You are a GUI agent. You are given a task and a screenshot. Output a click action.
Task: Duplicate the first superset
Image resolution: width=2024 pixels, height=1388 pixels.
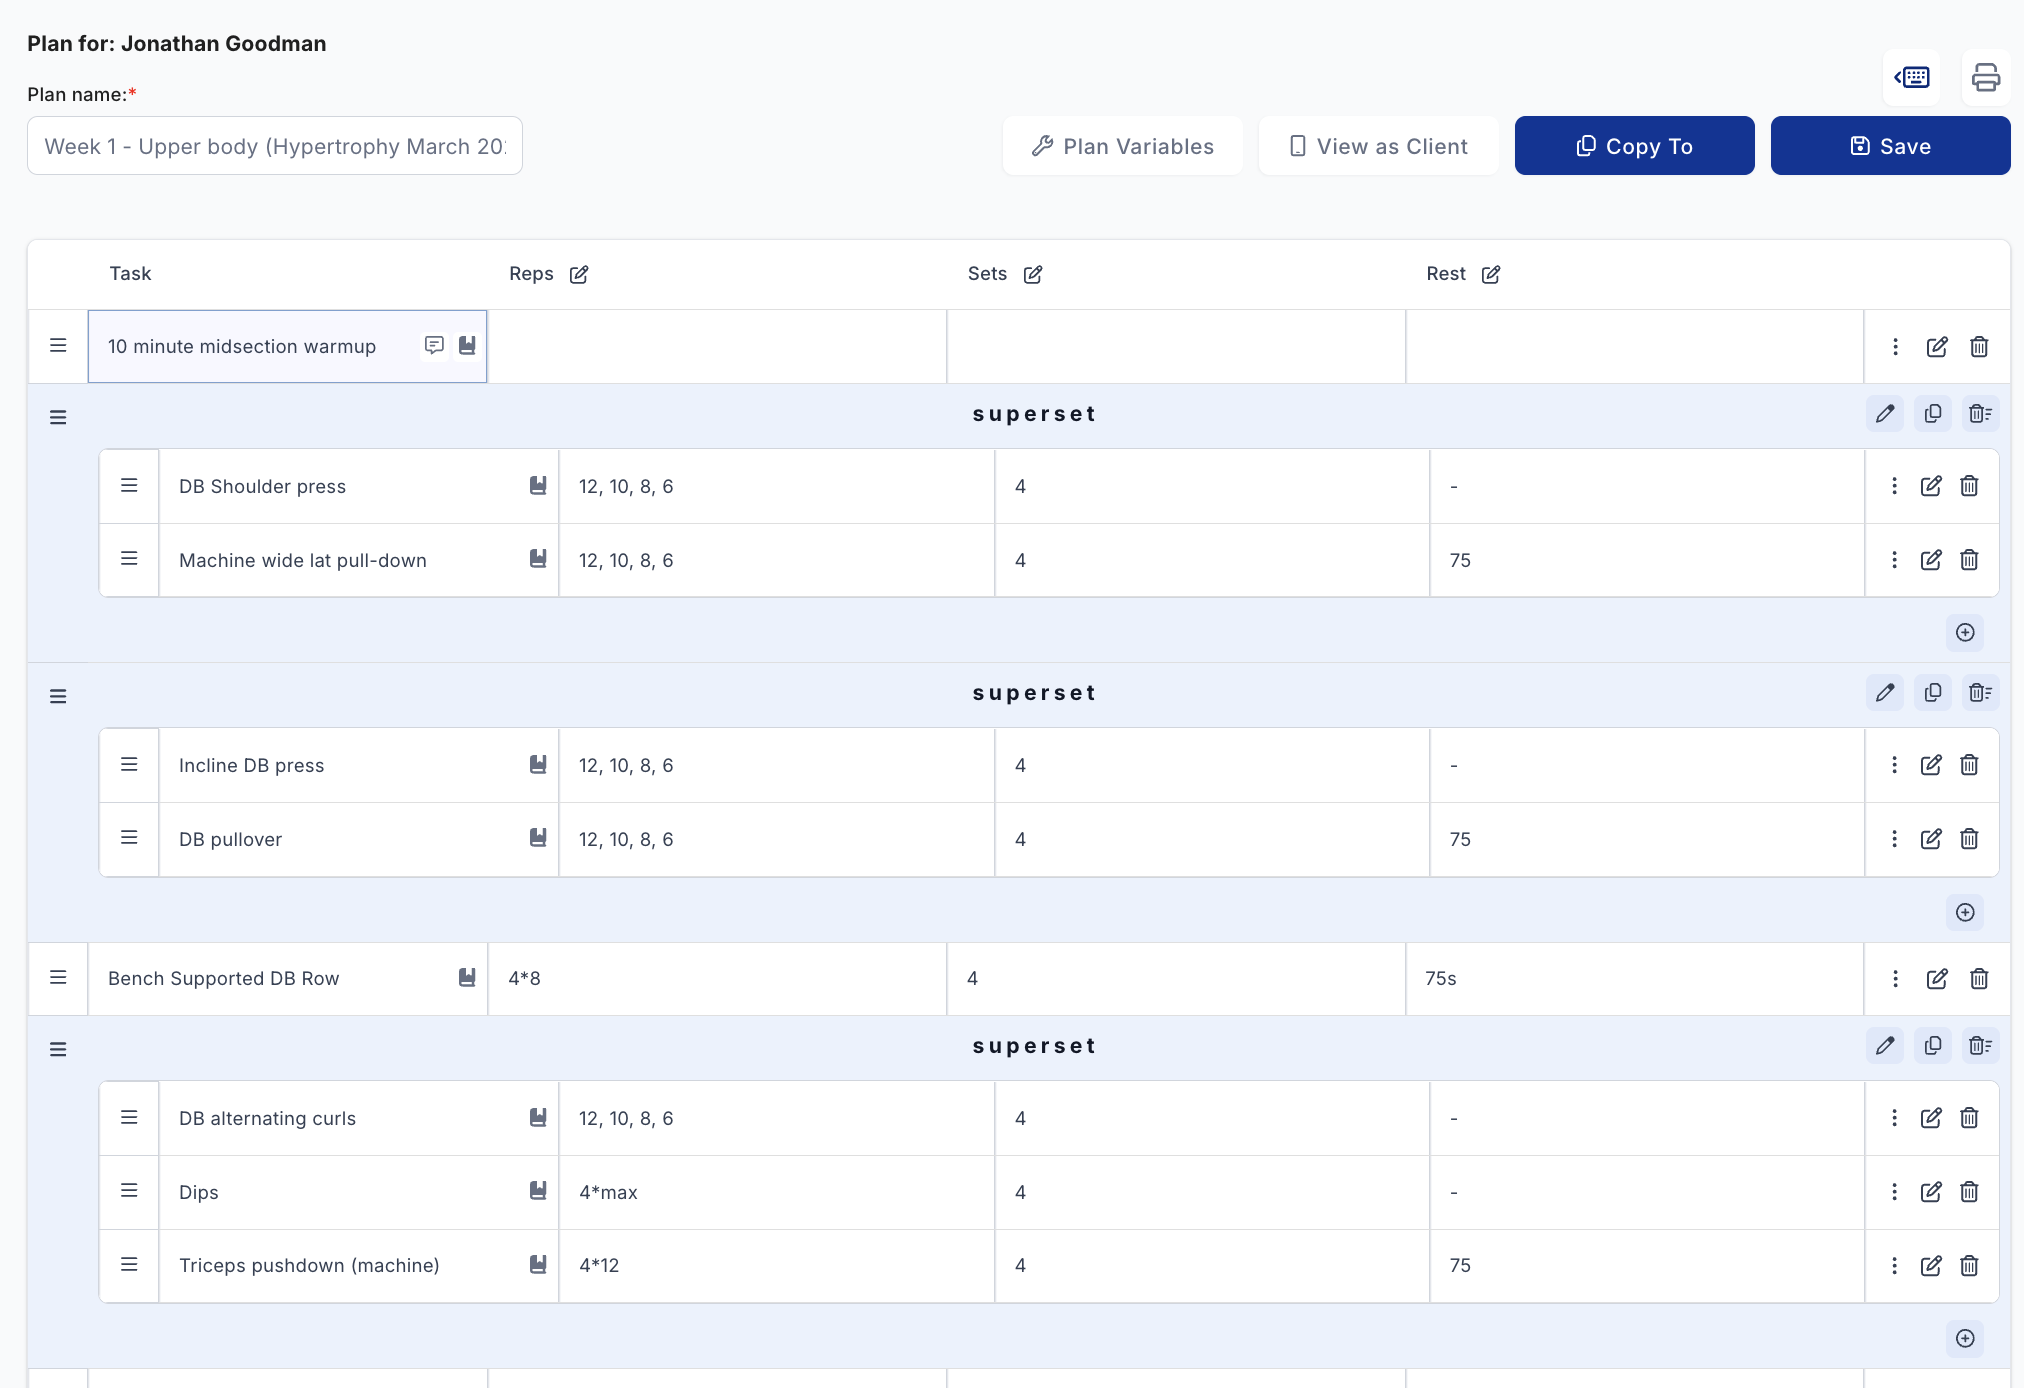coord(1933,414)
